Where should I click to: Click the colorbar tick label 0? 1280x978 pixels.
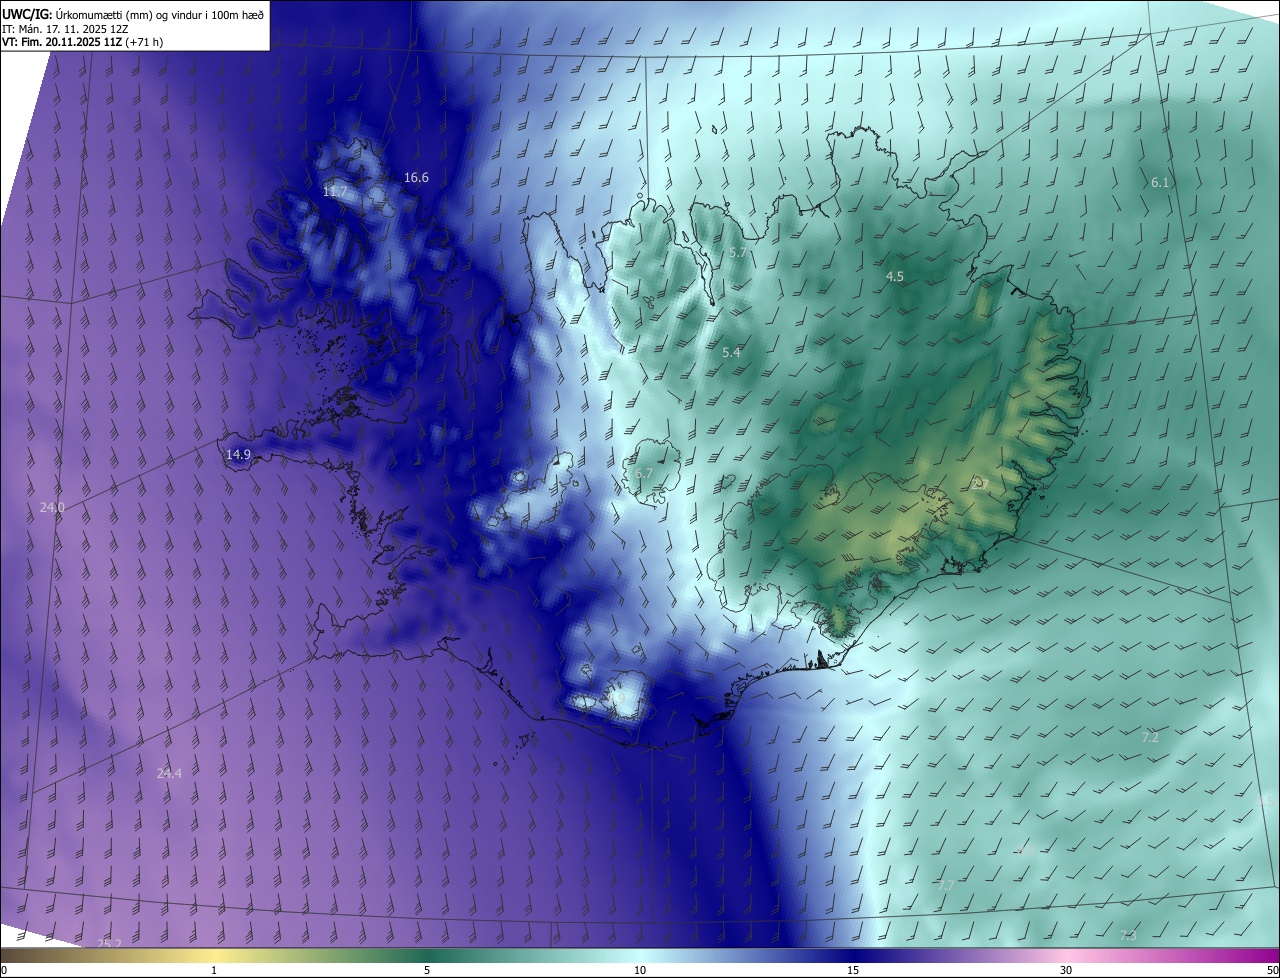point(4,970)
